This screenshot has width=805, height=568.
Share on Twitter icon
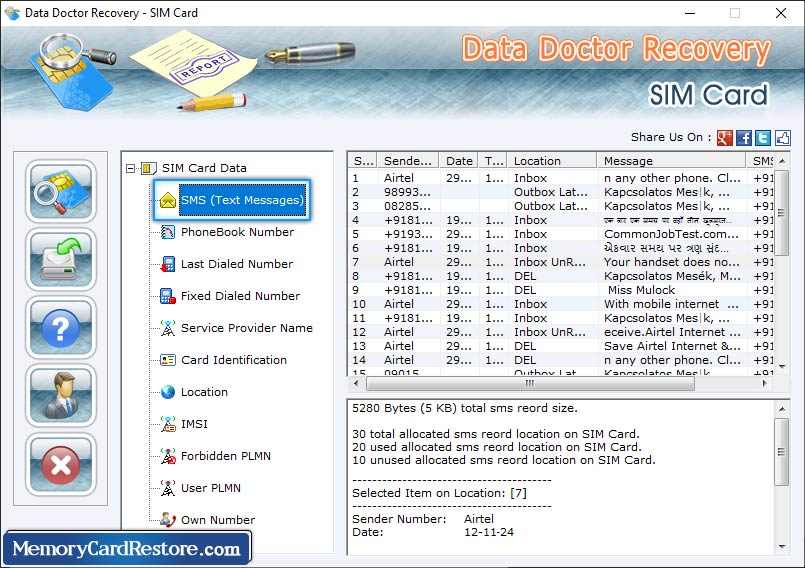point(763,138)
